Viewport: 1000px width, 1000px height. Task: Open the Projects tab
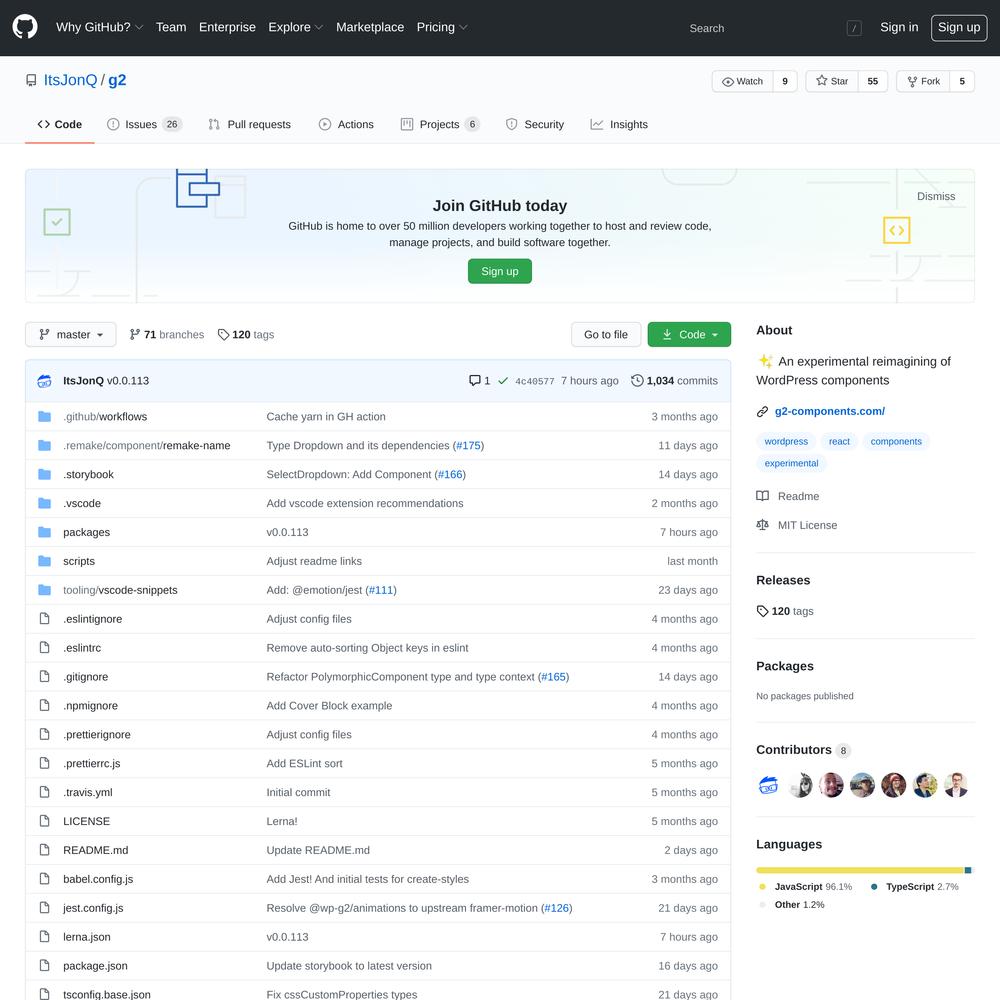(440, 124)
